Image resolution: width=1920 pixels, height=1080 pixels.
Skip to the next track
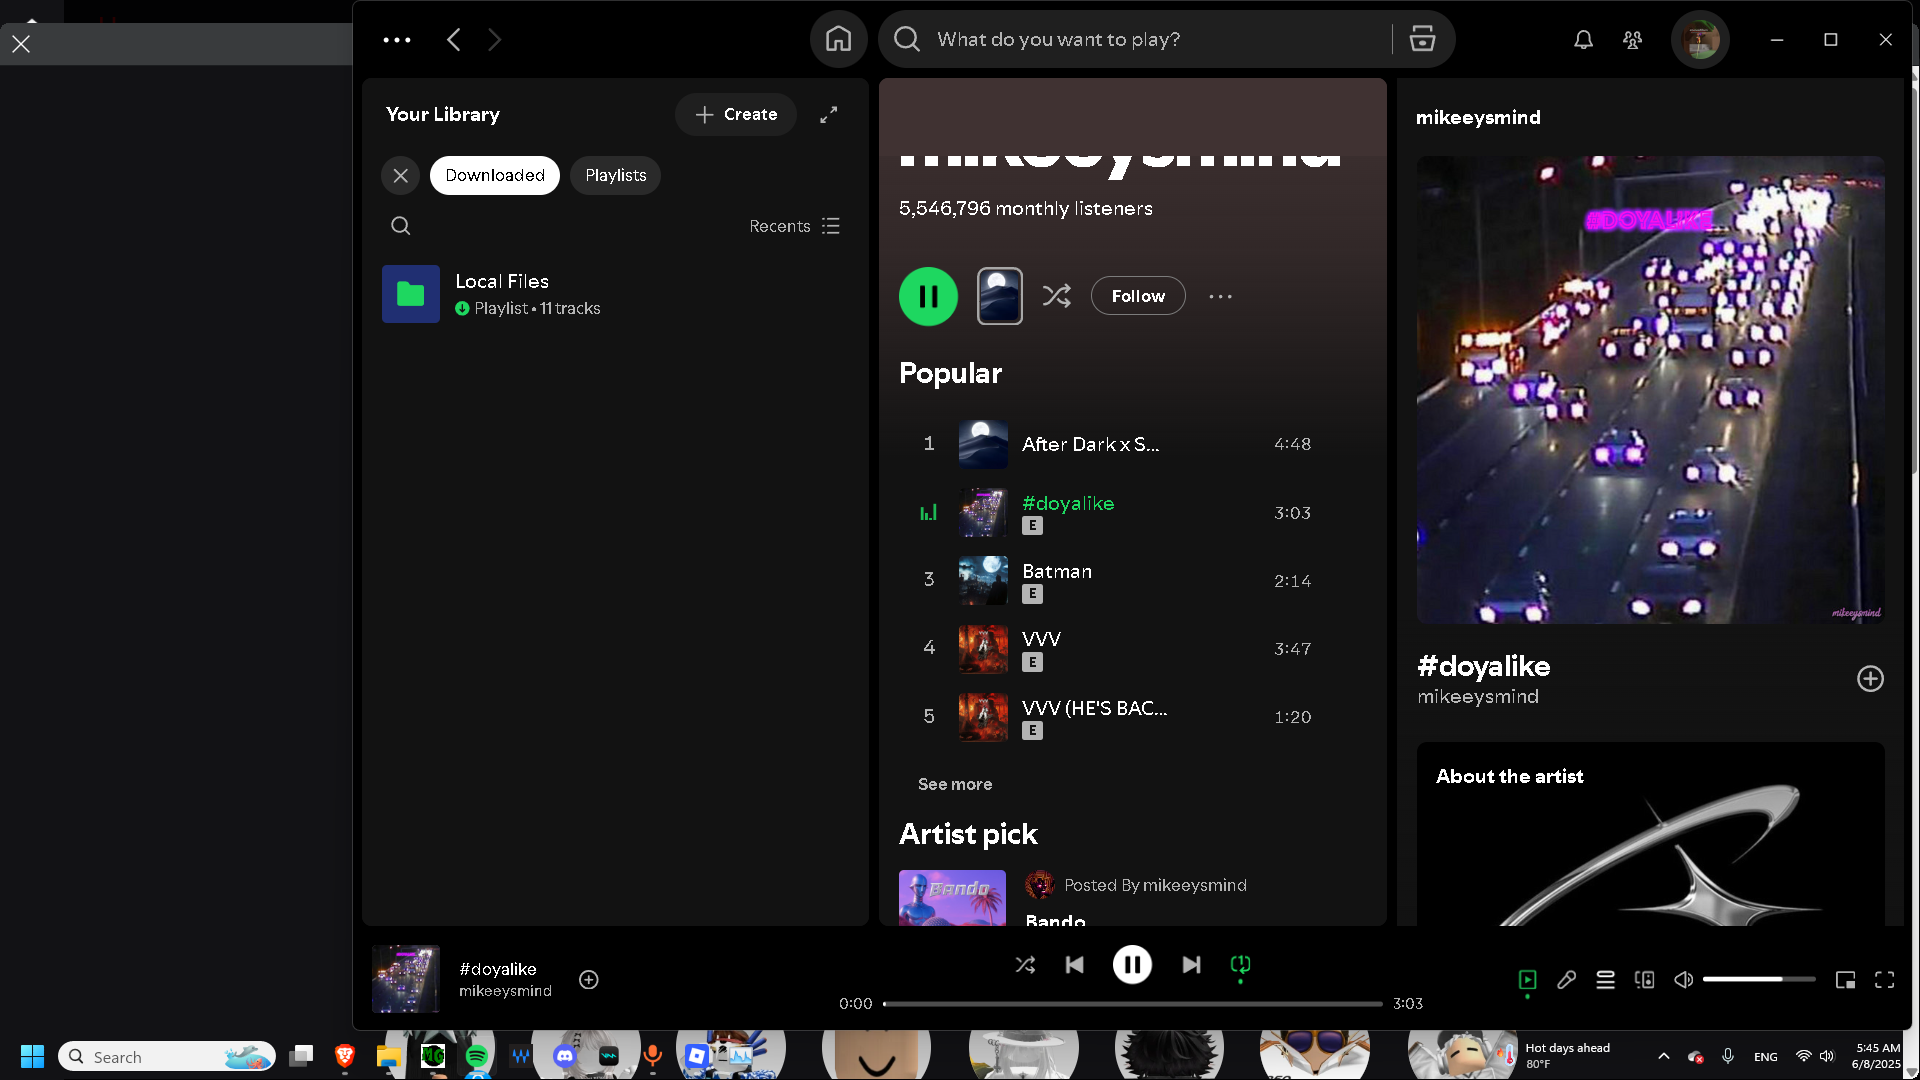click(x=1191, y=965)
